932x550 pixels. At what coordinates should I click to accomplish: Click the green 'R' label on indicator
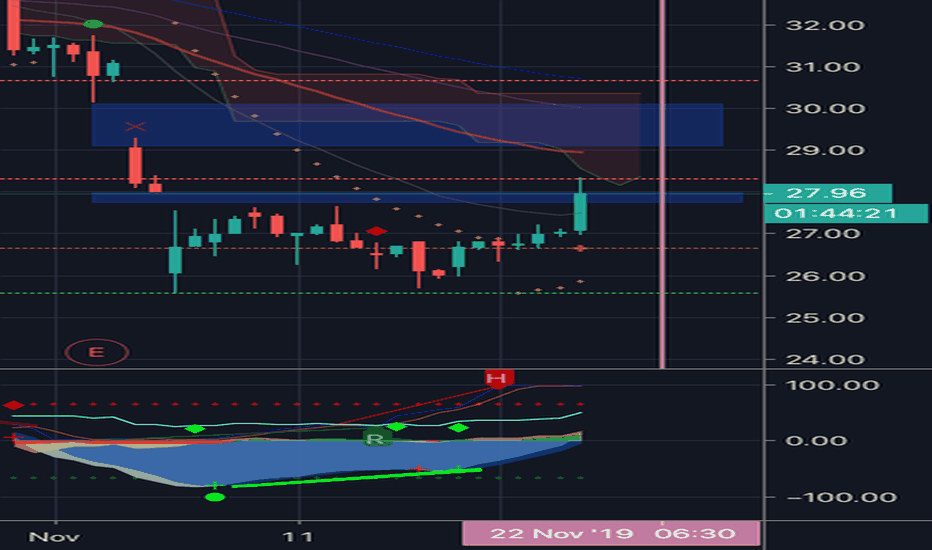tap(376, 439)
